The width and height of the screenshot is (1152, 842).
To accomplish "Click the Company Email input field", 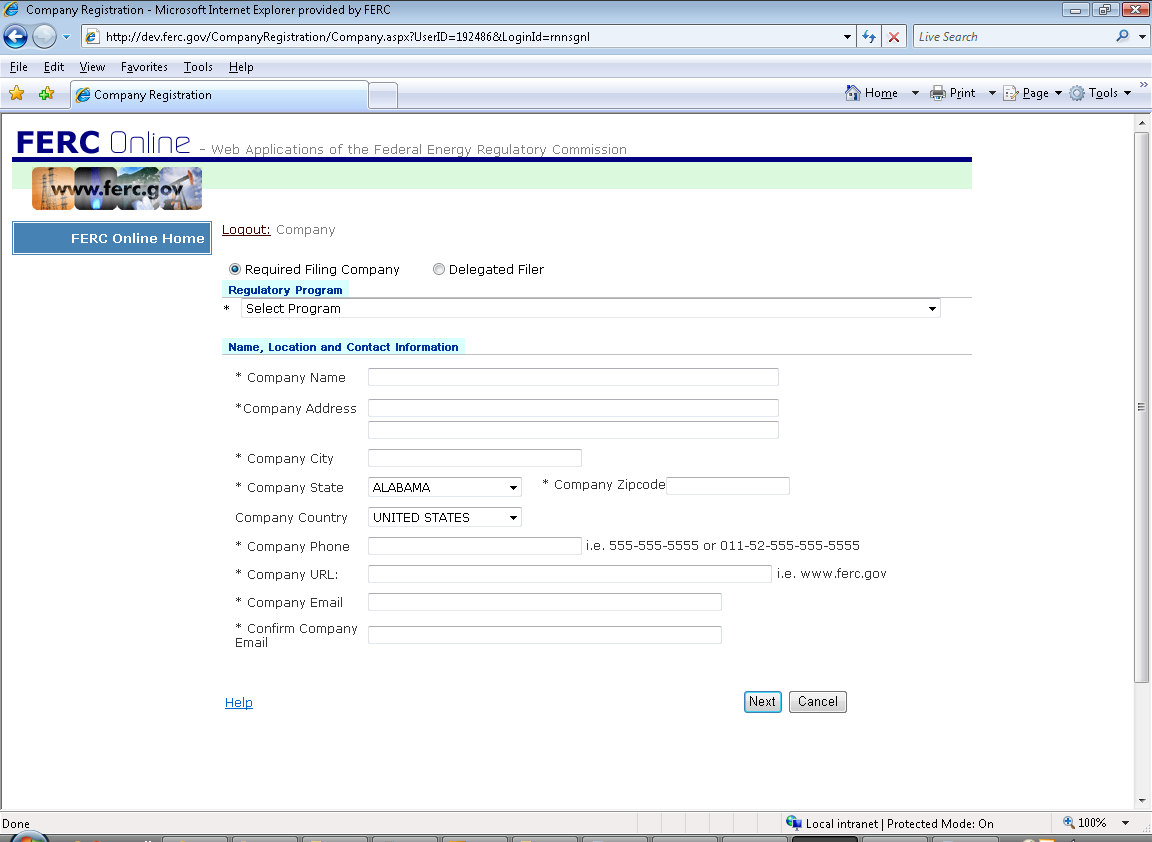I will [544, 602].
